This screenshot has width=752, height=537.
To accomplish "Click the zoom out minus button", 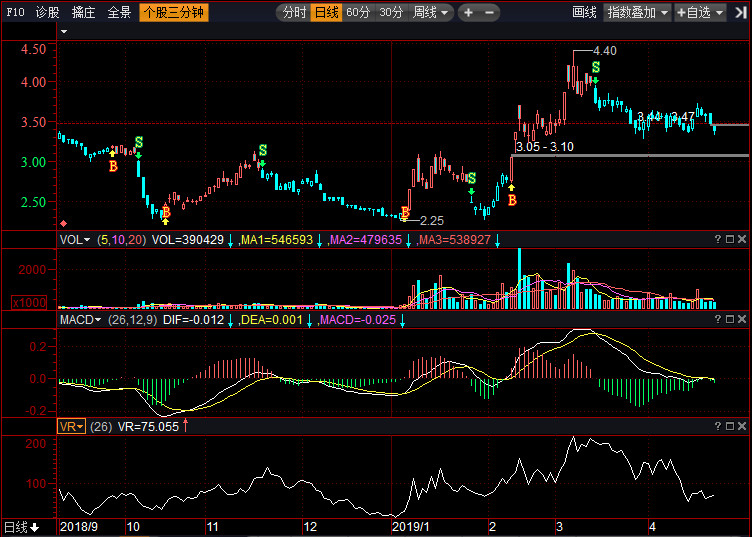I will pyautogui.click(x=489, y=12).
